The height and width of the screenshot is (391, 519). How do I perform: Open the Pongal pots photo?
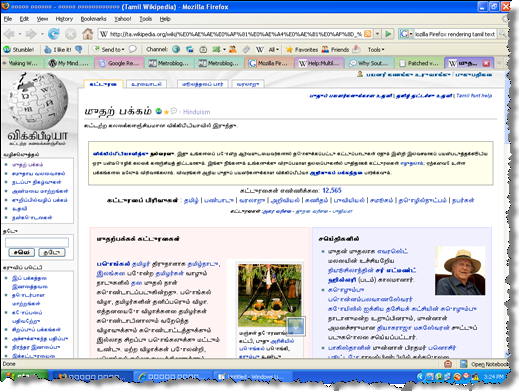point(270,295)
